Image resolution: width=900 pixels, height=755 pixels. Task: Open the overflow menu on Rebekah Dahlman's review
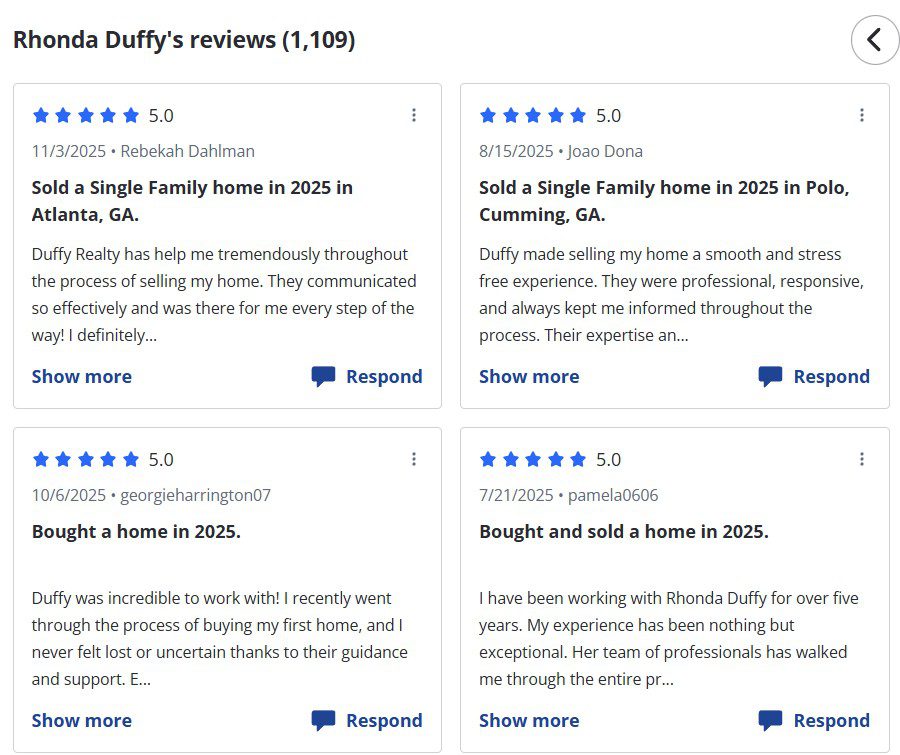pyautogui.click(x=415, y=115)
